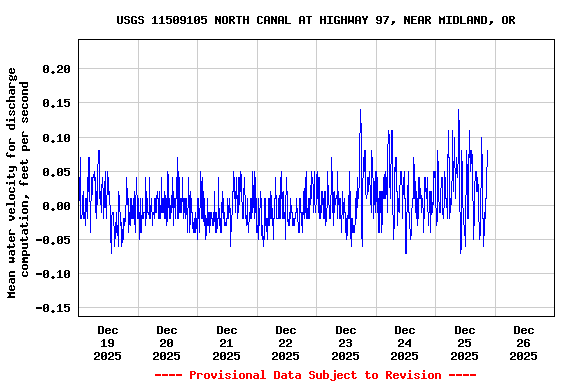The width and height of the screenshot is (576, 384).
Task: Click the chart title USGS 11509105 NORTH CANAL
Action: coord(316,20)
